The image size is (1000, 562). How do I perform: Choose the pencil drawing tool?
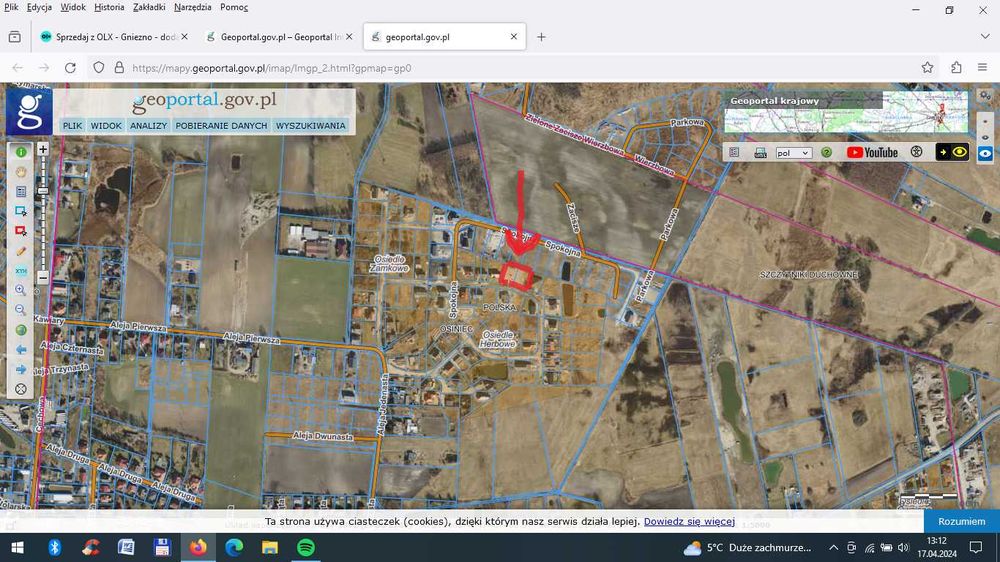click(21, 251)
